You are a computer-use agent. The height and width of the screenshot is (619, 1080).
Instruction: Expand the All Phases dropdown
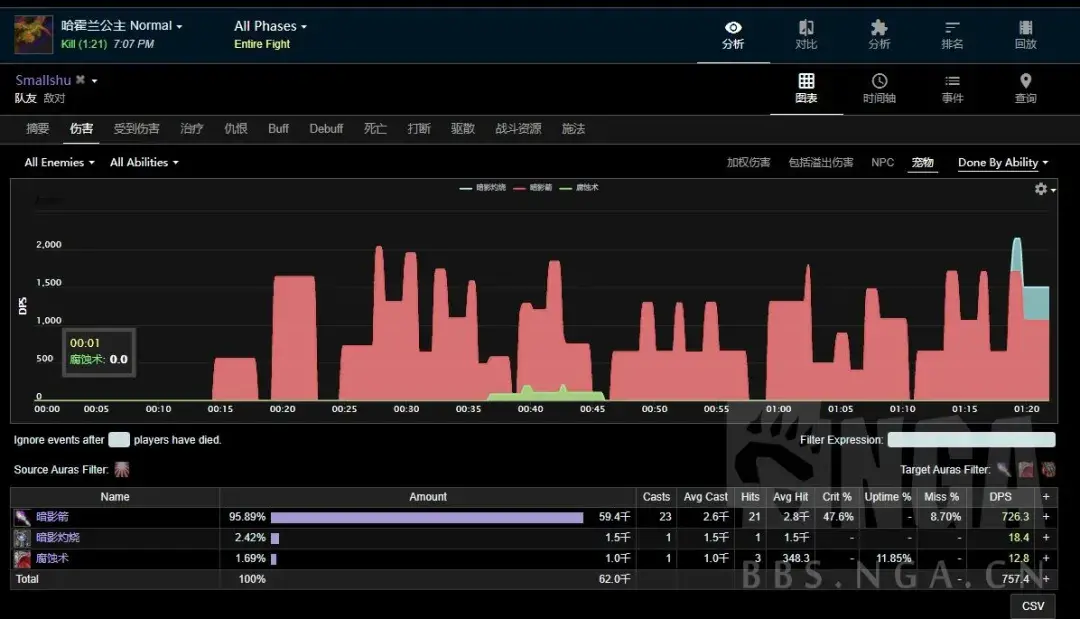pos(270,26)
